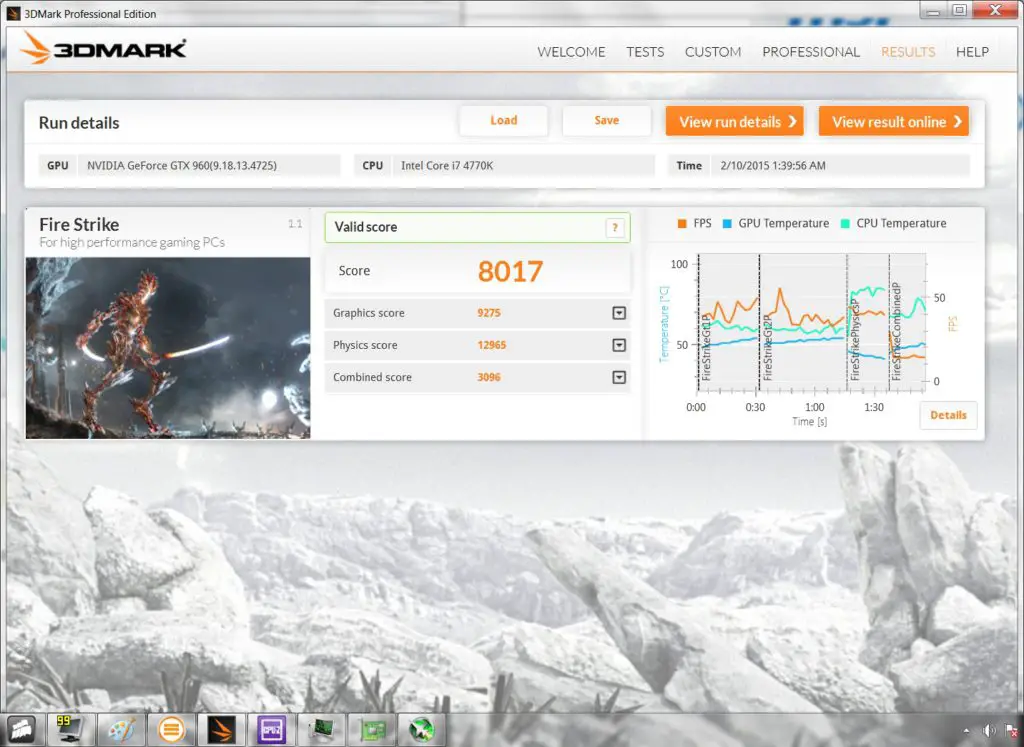Image resolution: width=1024 pixels, height=747 pixels.
Task: Click the 3DMark logo in the header
Action: click(103, 48)
